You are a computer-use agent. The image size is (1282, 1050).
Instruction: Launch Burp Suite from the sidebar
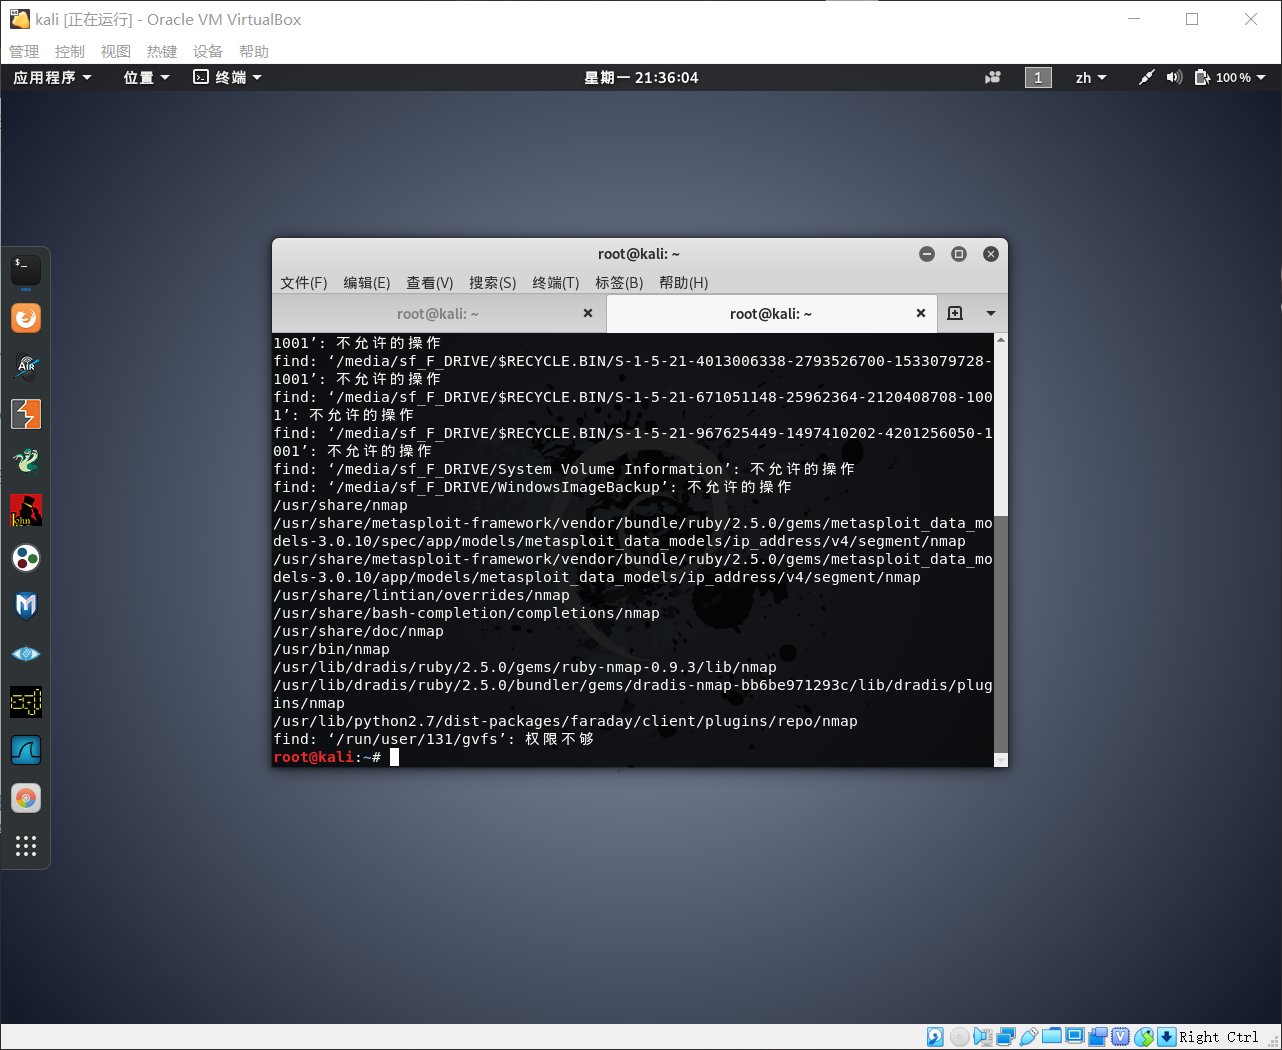tap(25, 414)
